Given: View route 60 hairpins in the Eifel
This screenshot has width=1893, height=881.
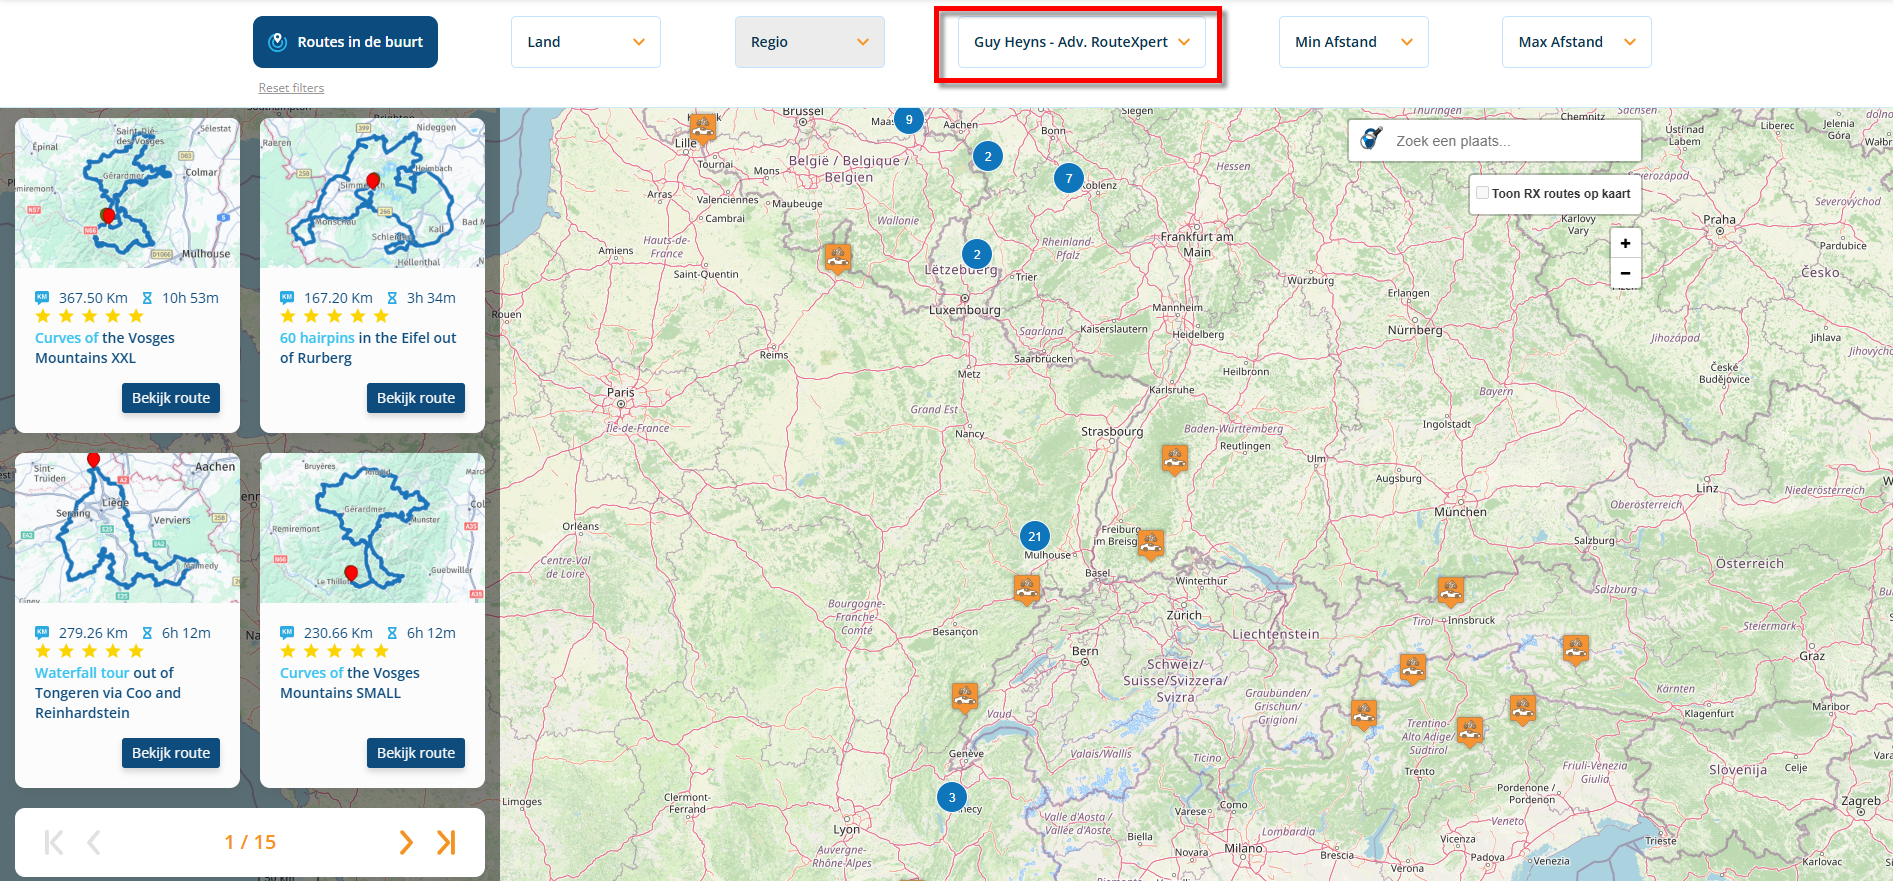Looking at the screenshot, I should coord(416,398).
